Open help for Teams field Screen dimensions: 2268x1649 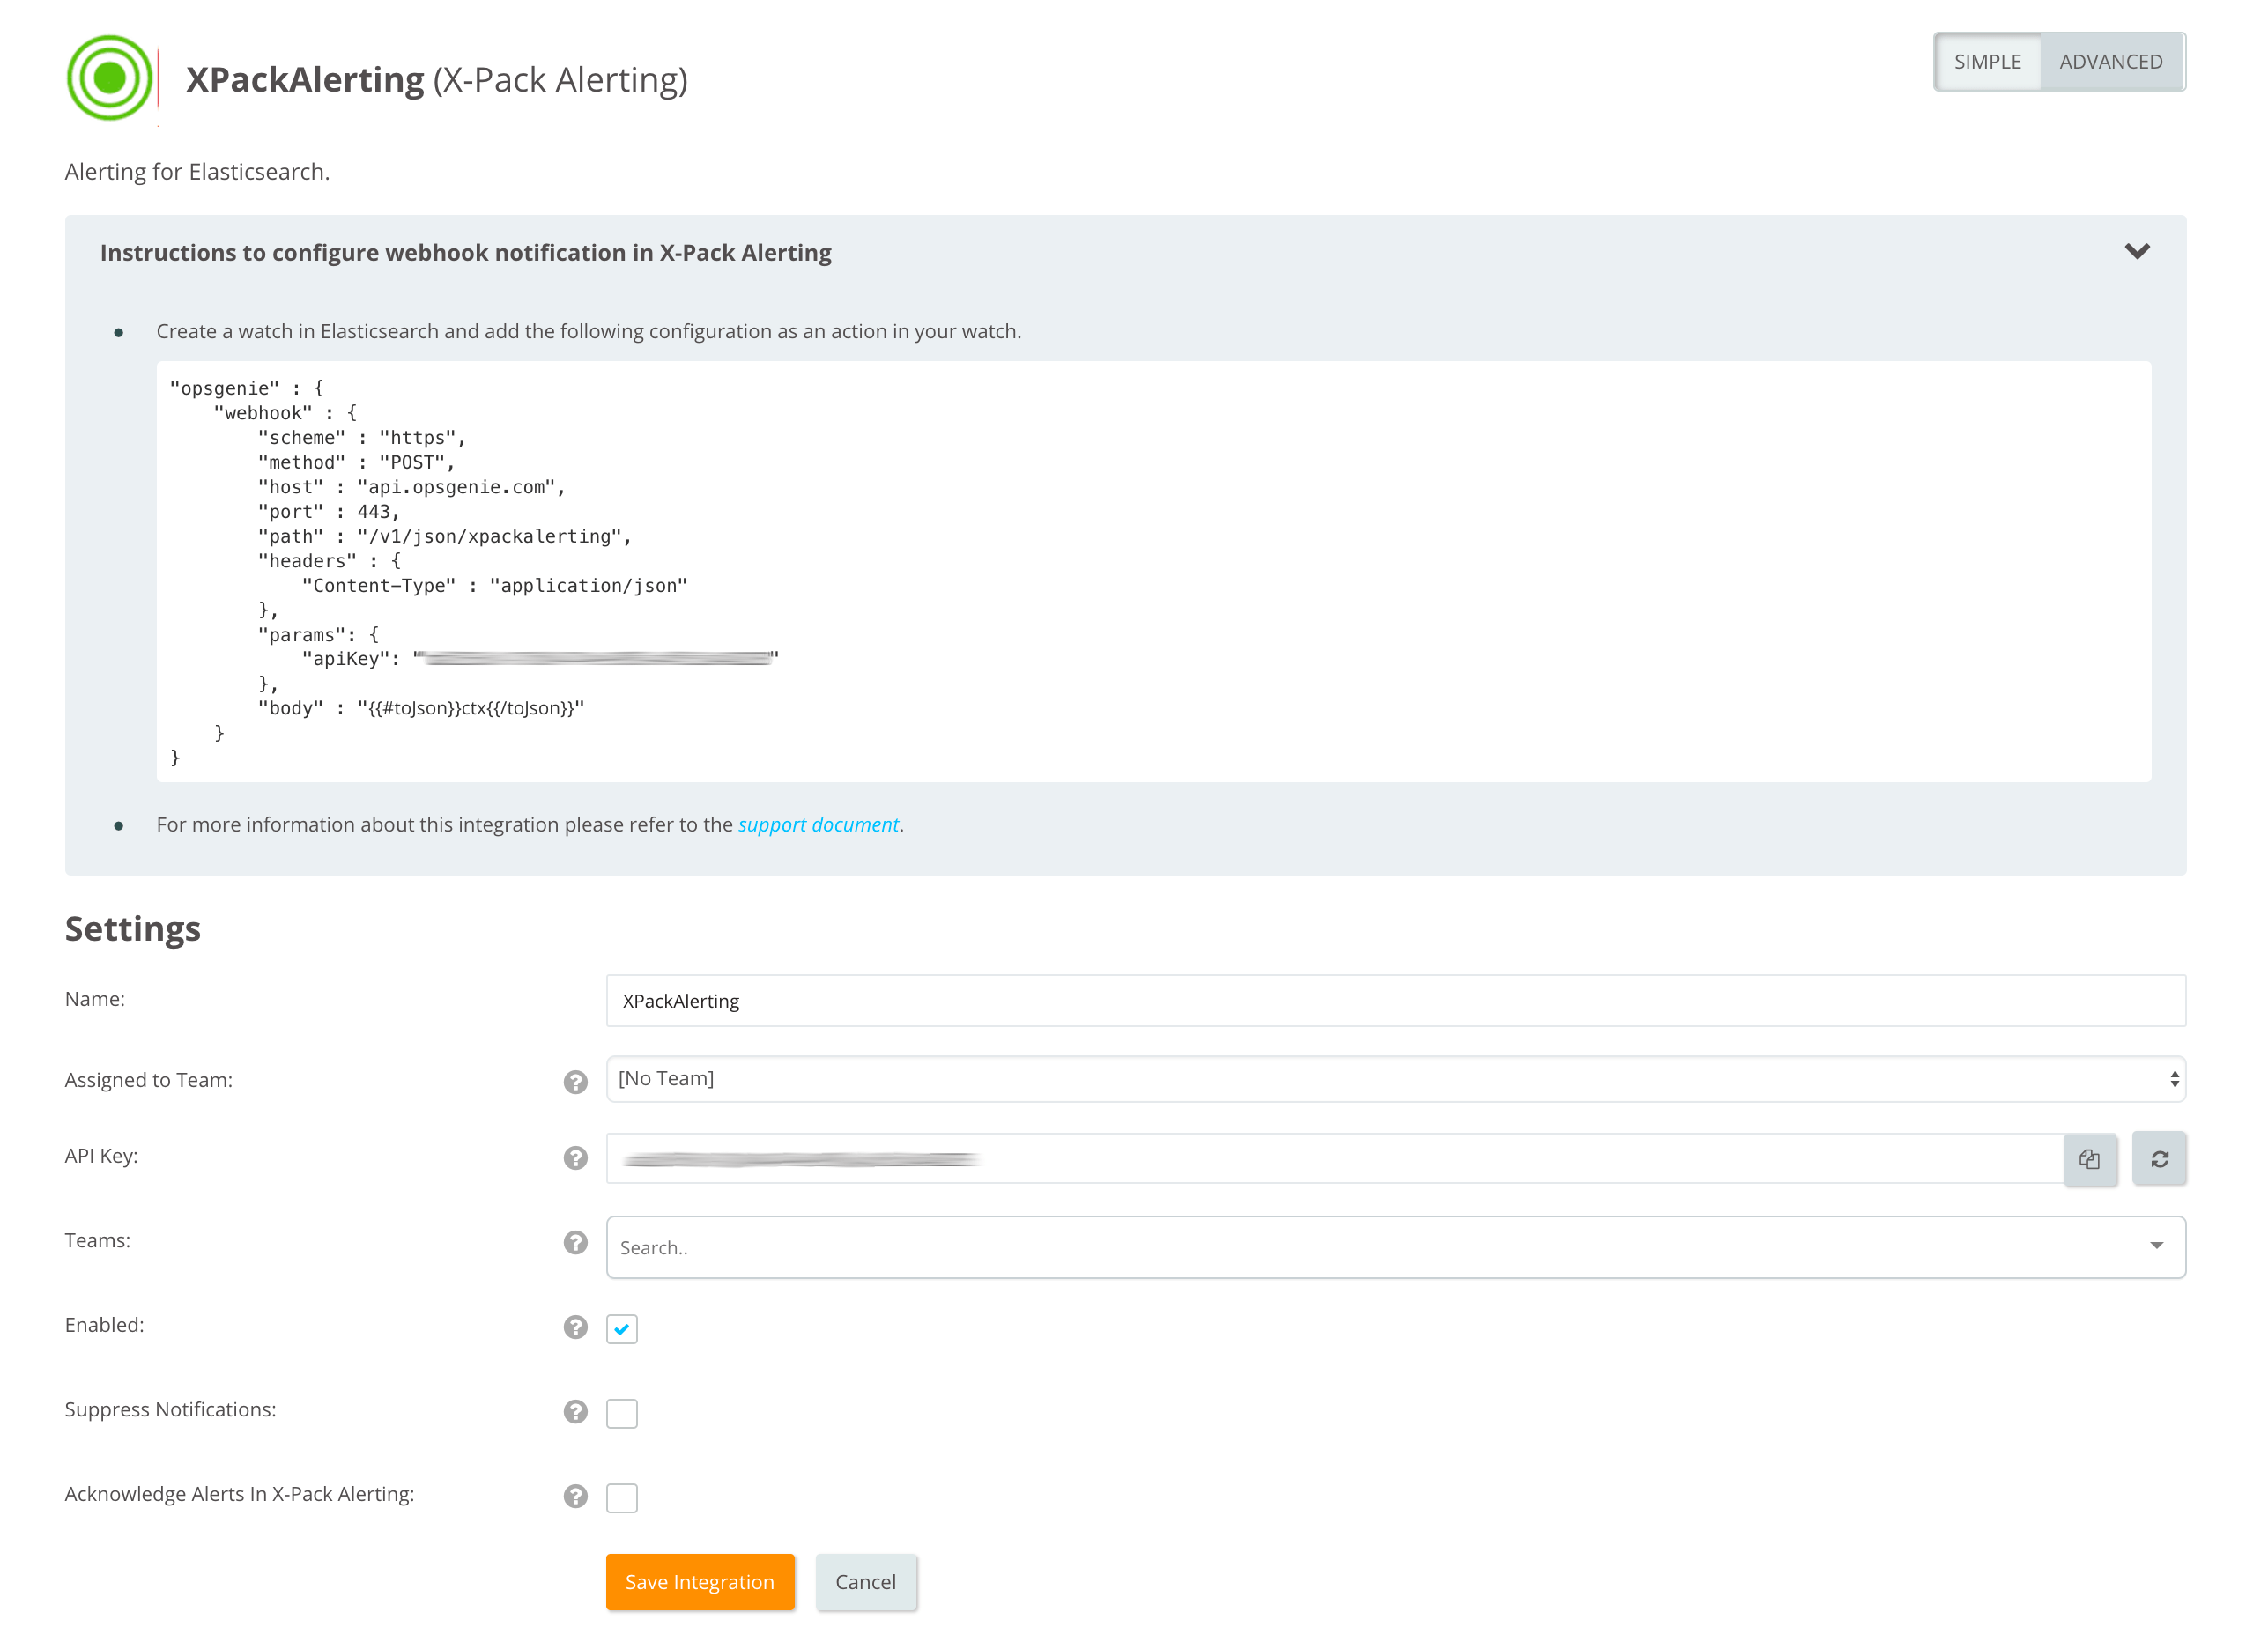pyautogui.click(x=575, y=1243)
